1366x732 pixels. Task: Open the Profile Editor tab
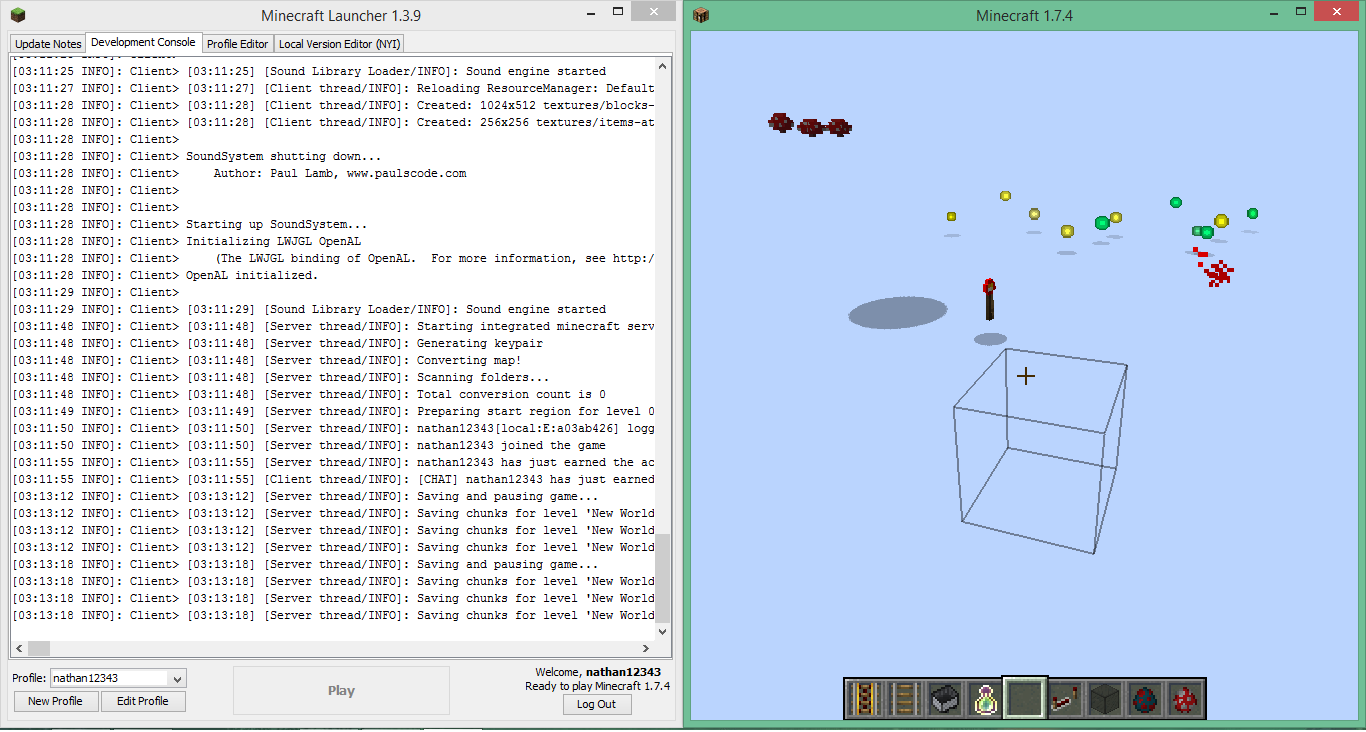[237, 44]
